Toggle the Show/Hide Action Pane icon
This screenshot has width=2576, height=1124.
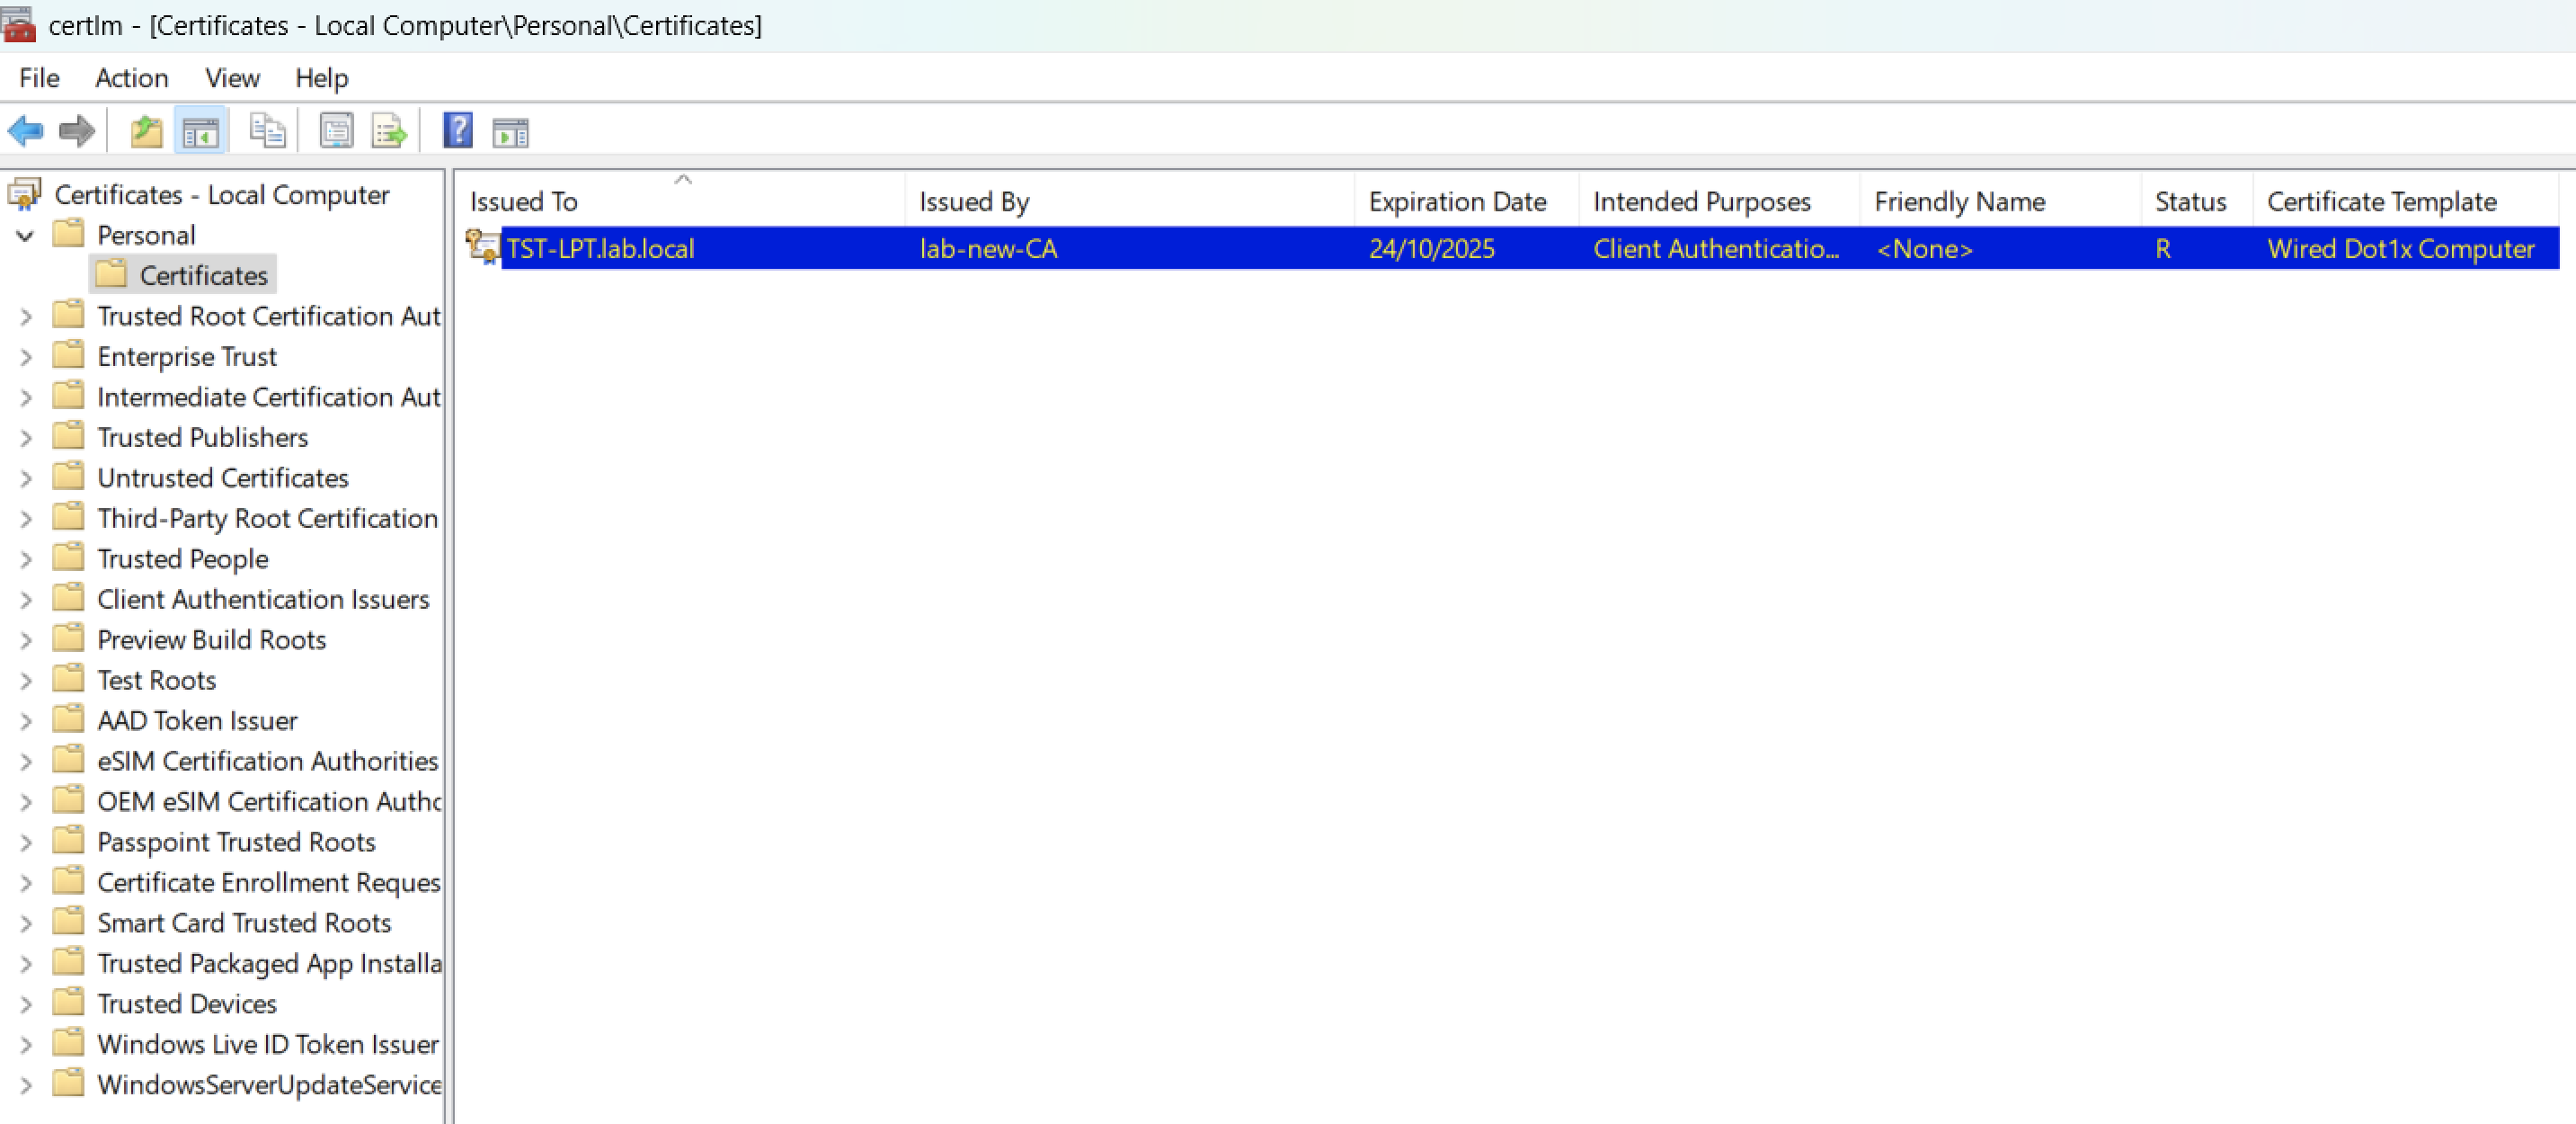[x=510, y=131]
